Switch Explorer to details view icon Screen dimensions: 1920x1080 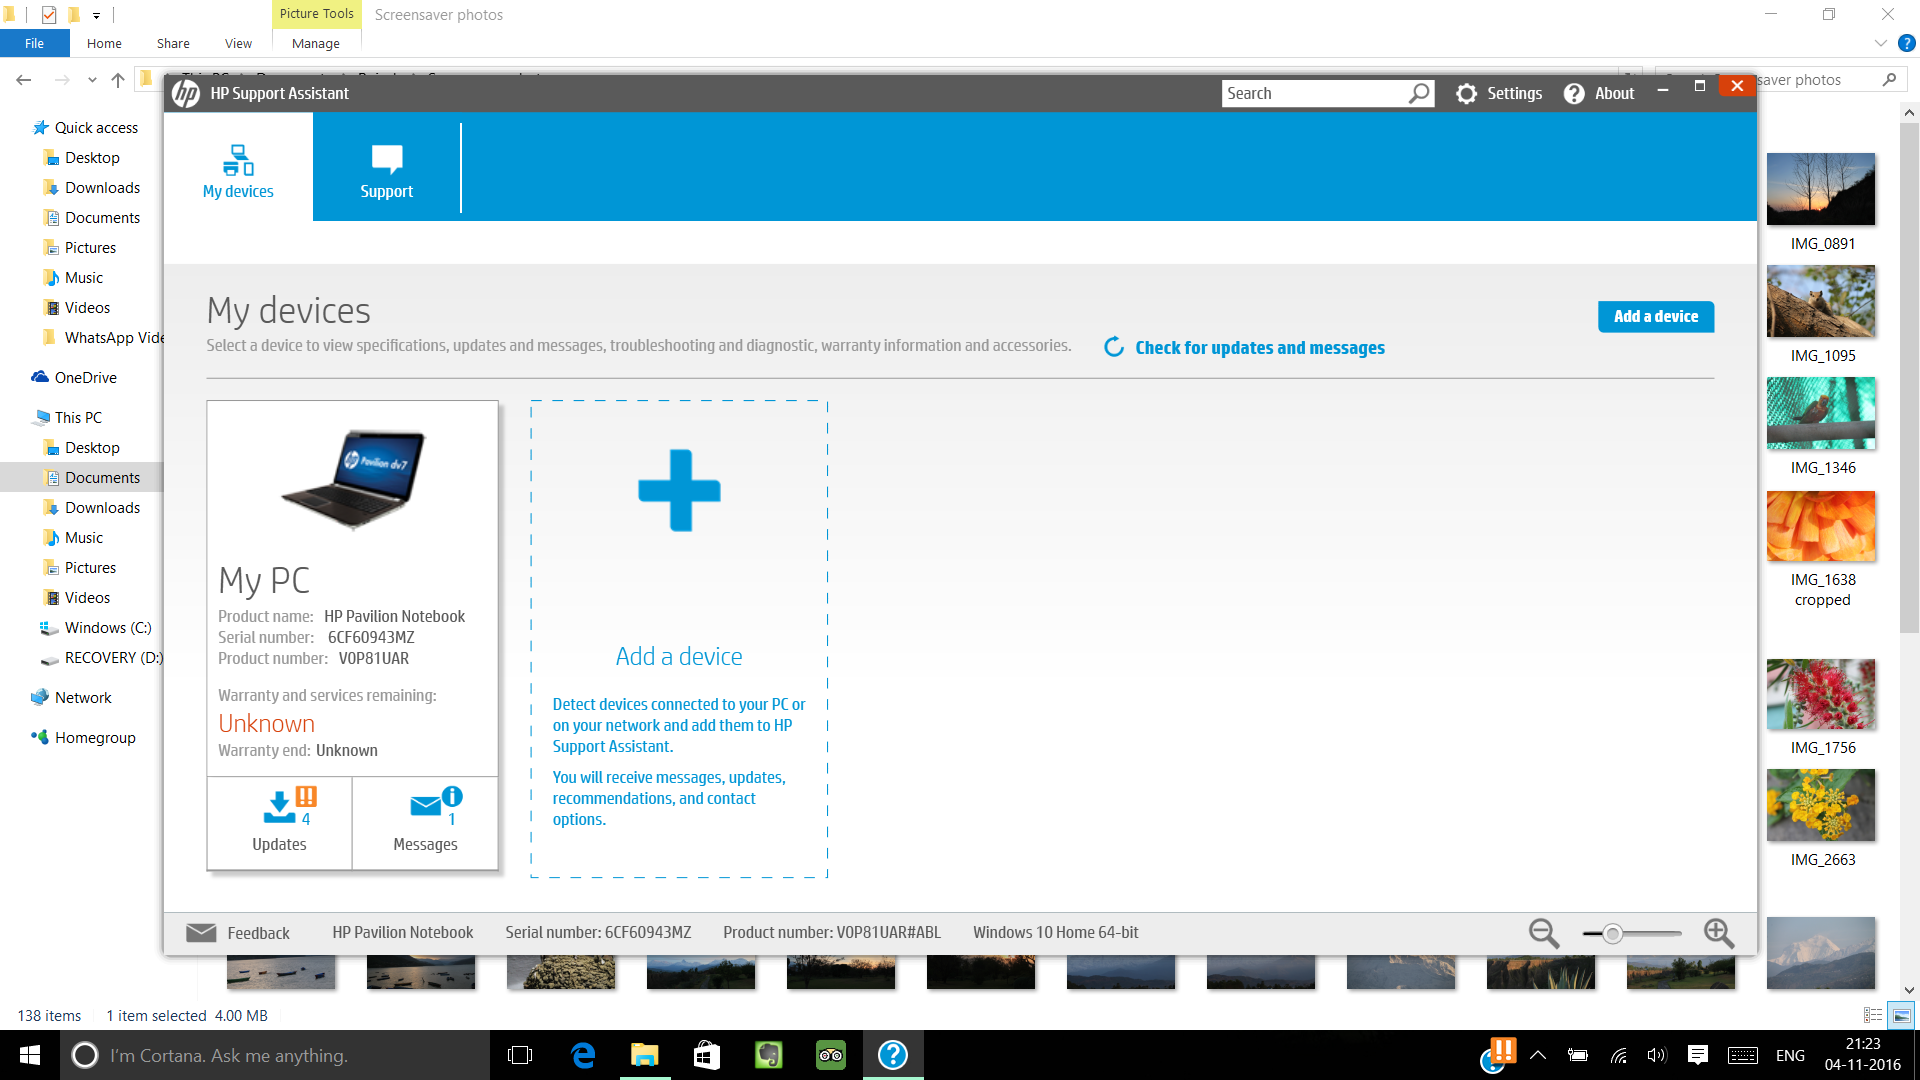coord(1873,1015)
